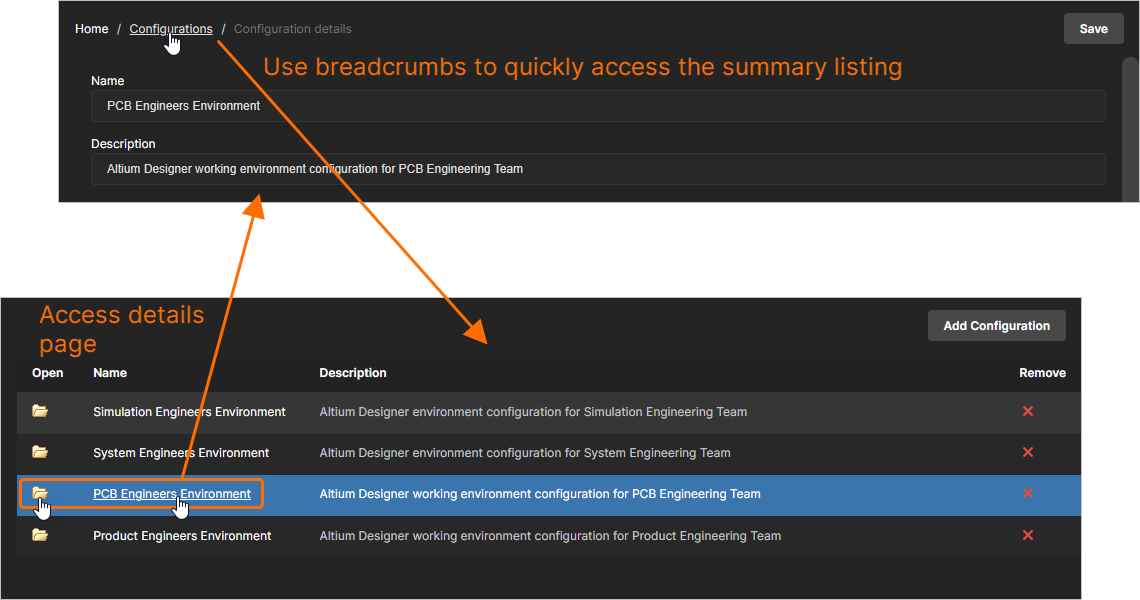The width and height of the screenshot is (1140, 600).
Task: Click the Name column header
Action: point(110,373)
